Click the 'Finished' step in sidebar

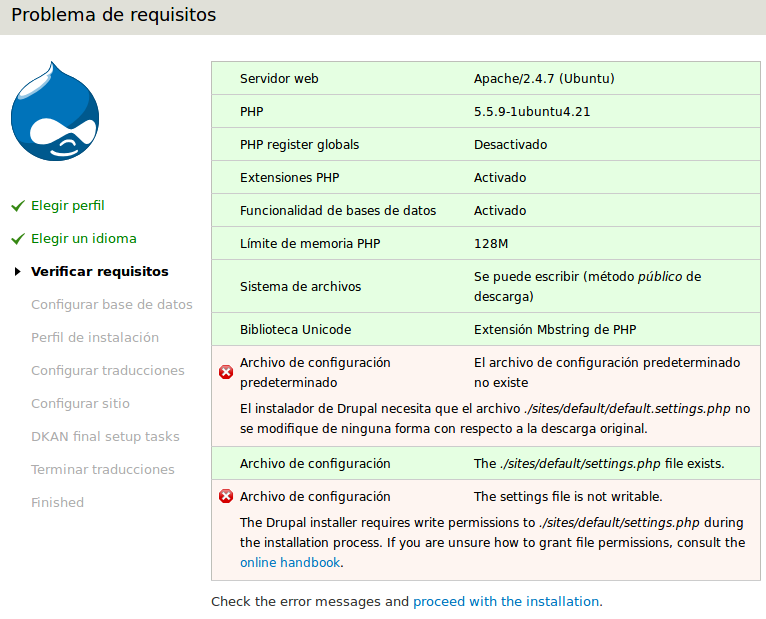pos(57,503)
